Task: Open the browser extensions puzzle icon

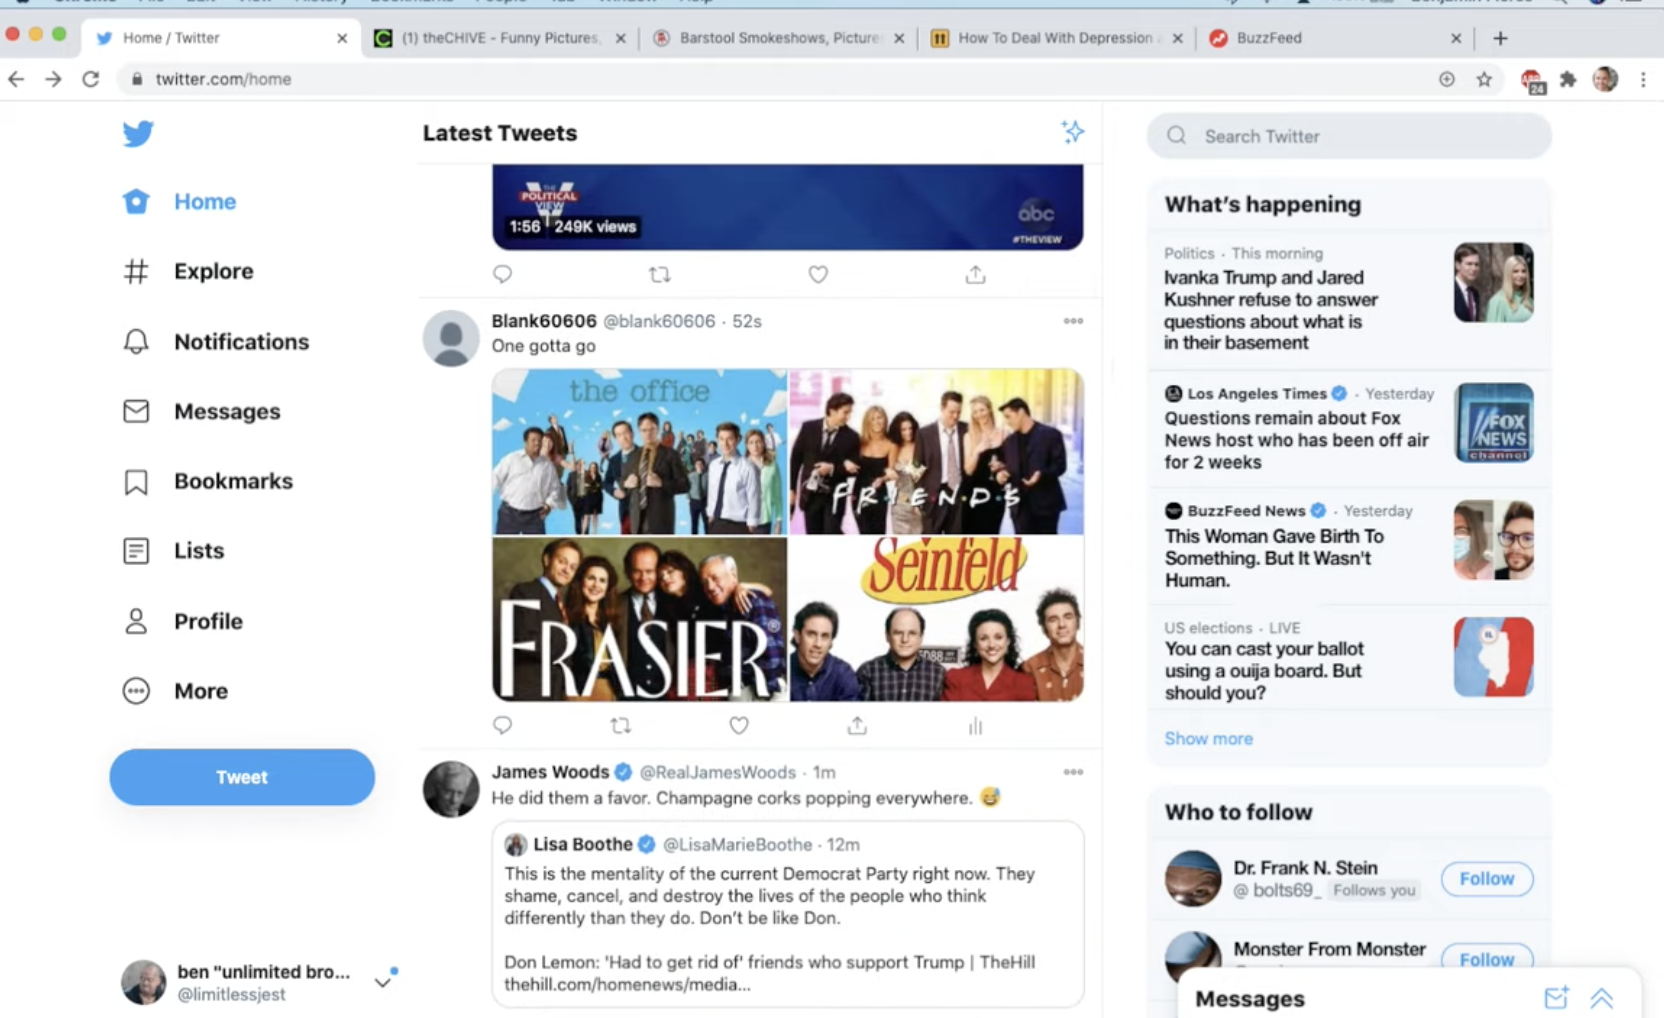Action: coord(1568,79)
